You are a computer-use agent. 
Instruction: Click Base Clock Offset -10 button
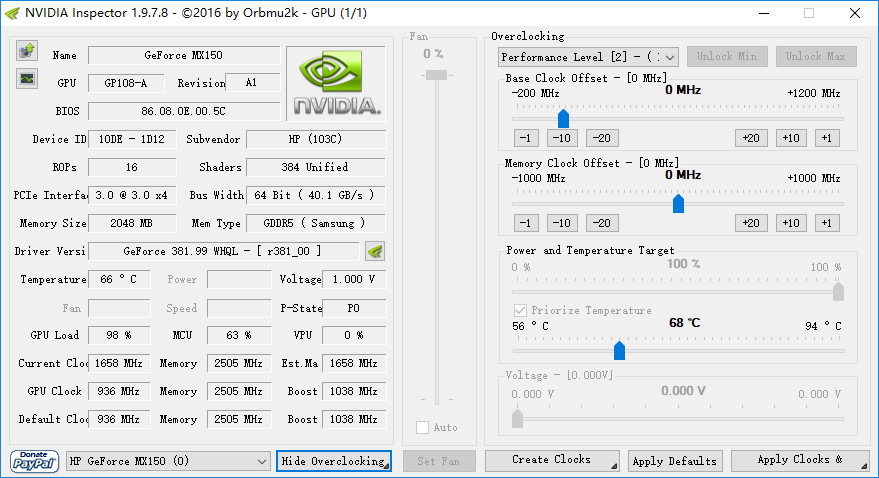coord(562,138)
